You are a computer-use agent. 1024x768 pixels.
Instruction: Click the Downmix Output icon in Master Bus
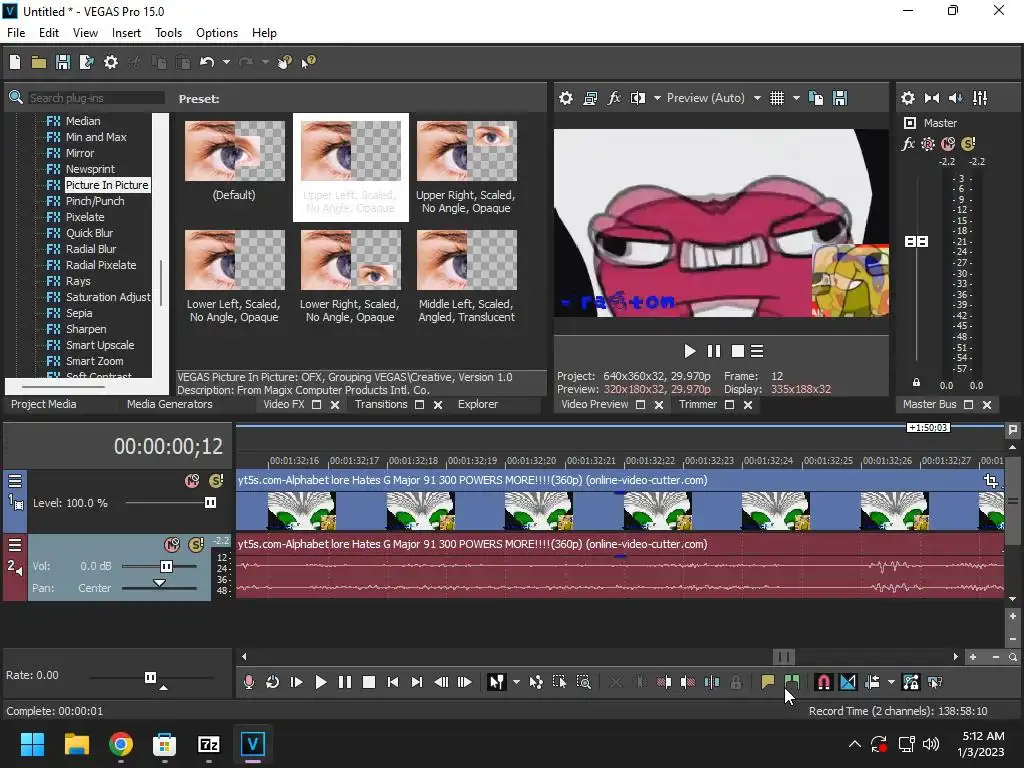pos(932,98)
